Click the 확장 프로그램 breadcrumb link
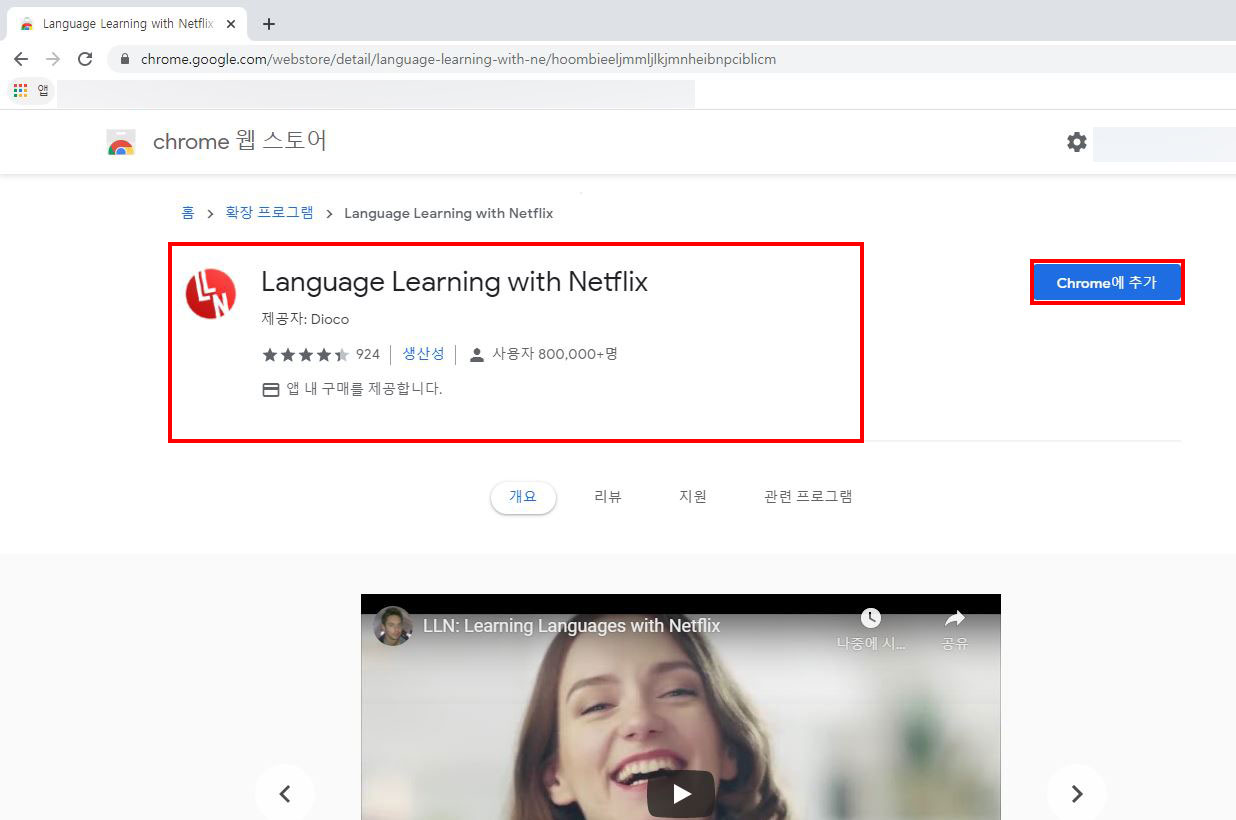The image size is (1236, 820). click(269, 213)
